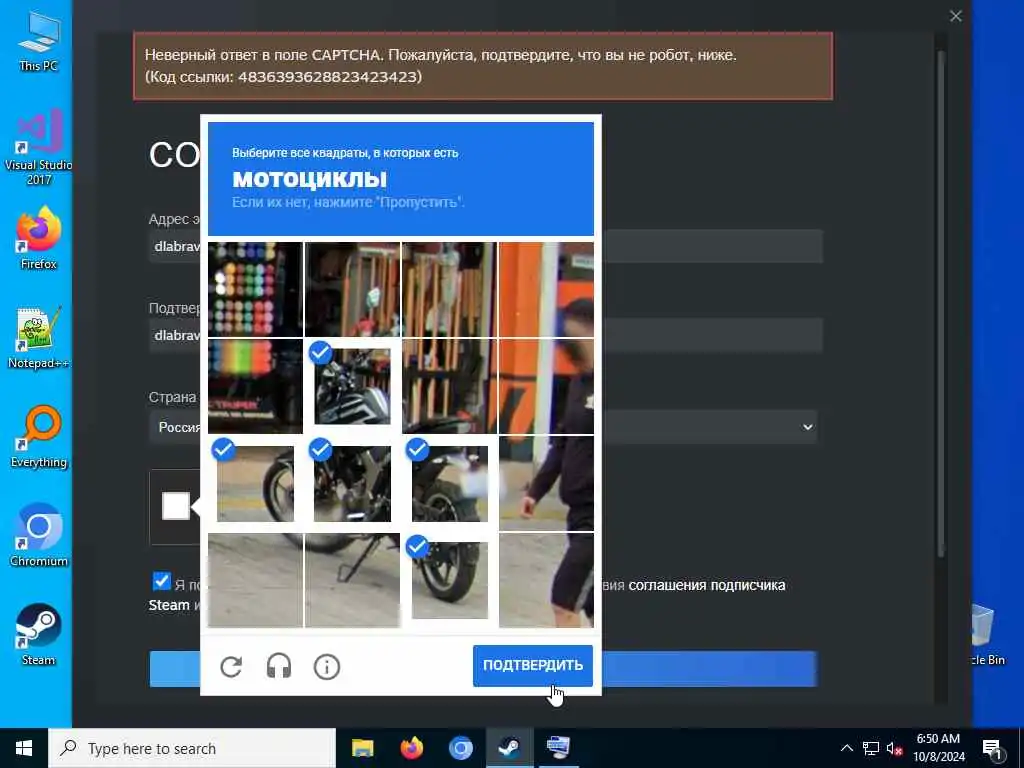This screenshot has height=768, width=1024.
Task: Click the taskbar 'Type here to search' box
Action: coord(192,748)
